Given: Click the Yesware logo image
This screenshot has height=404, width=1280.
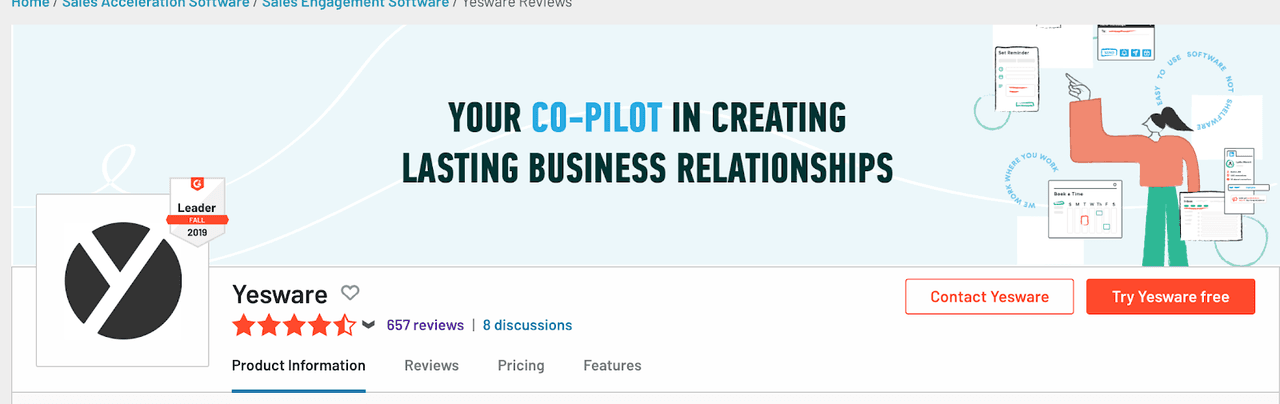Looking at the screenshot, I should click(123, 279).
